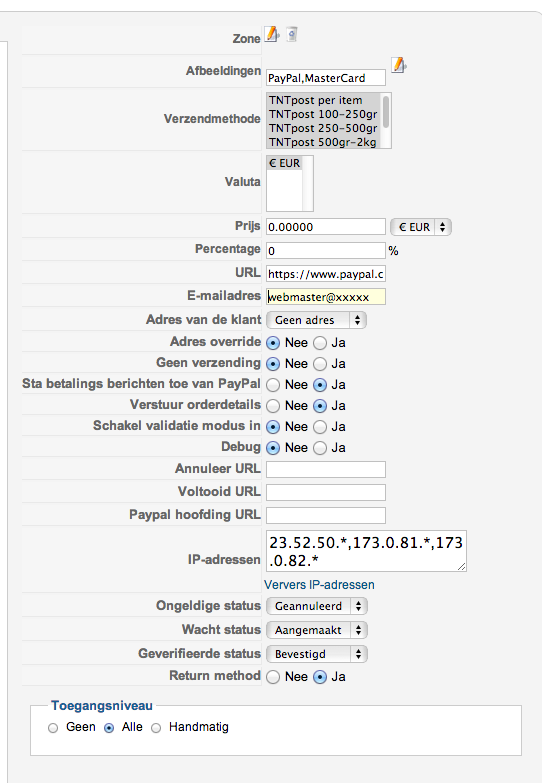Enable Debug by choosing Ja
This screenshot has width=542, height=783.
coord(320,448)
